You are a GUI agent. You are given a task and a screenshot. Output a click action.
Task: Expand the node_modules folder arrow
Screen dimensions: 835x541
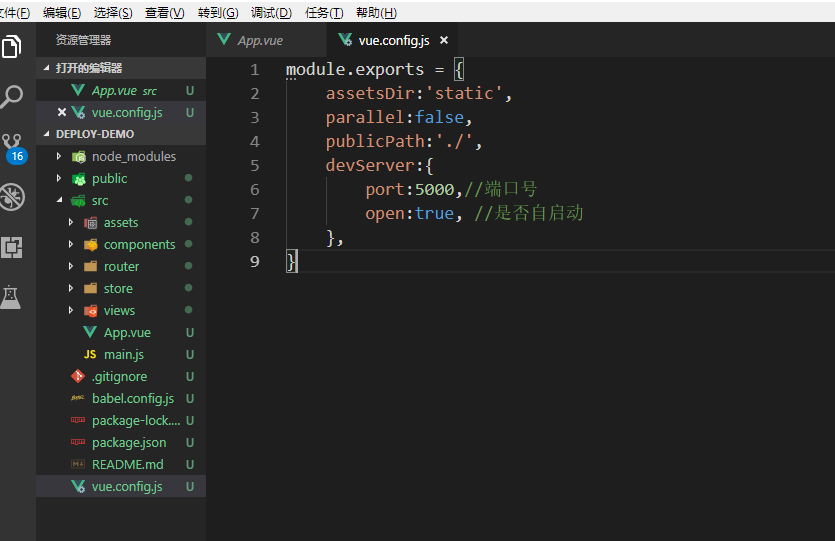point(59,157)
